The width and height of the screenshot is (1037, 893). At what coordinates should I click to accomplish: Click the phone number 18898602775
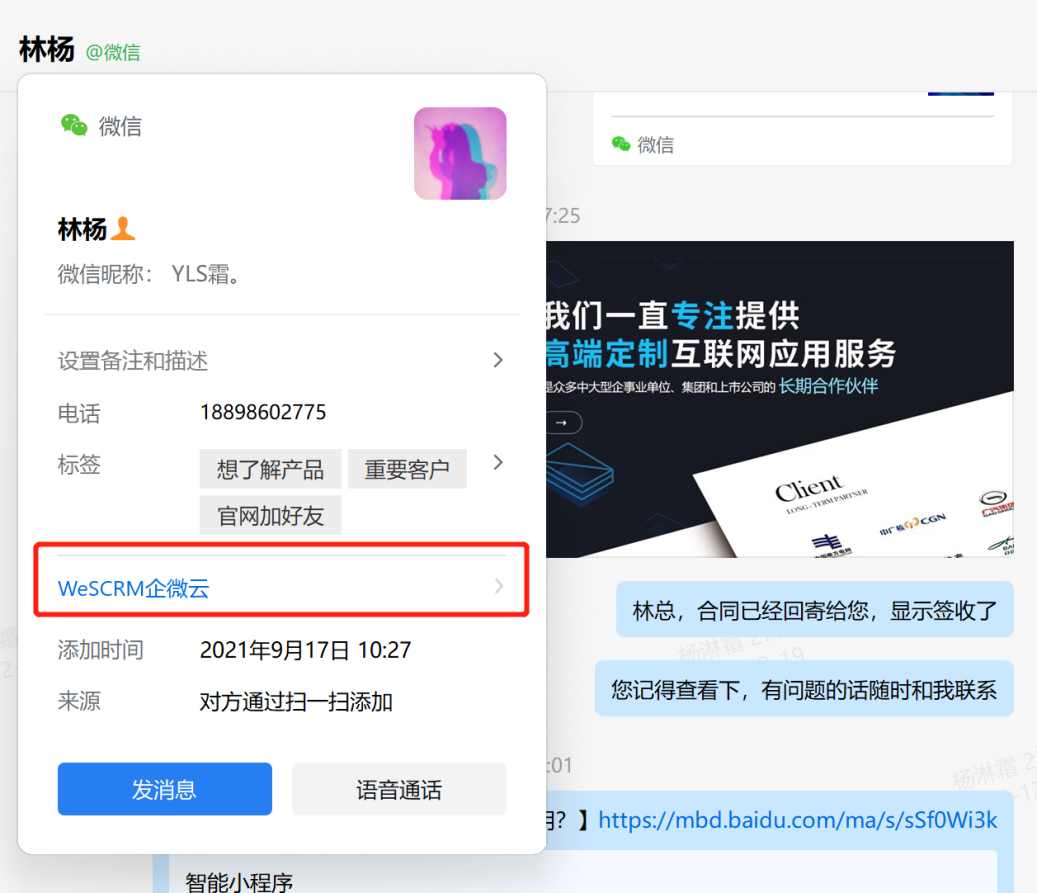263,412
